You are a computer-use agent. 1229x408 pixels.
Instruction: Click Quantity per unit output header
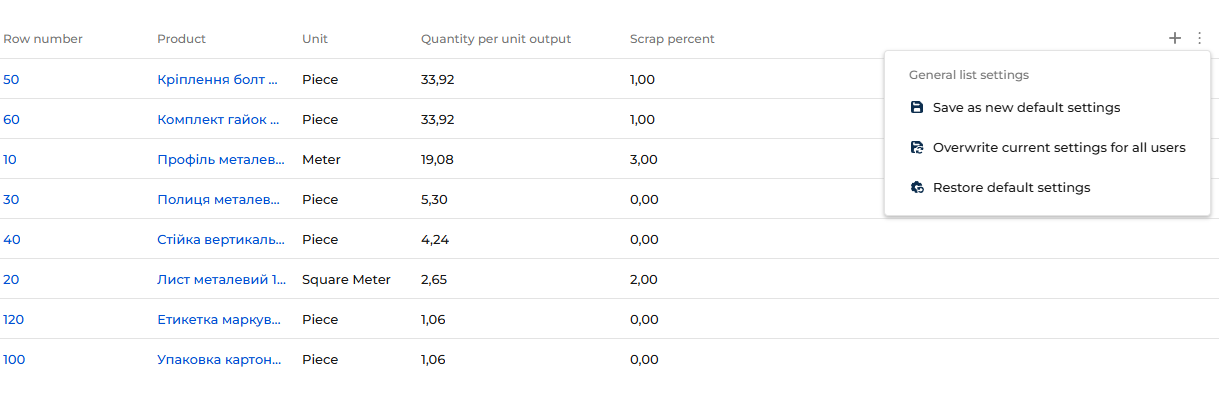point(495,39)
